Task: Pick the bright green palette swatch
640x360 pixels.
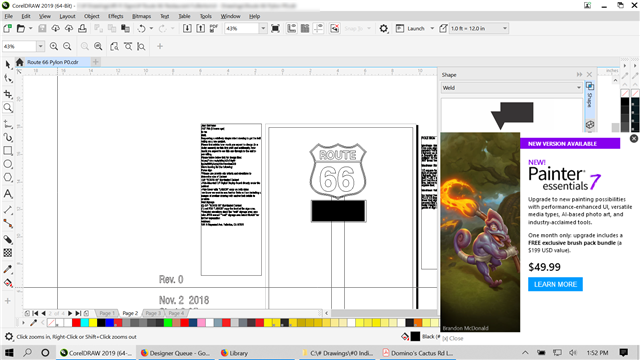Action: pyautogui.click(x=168, y=323)
